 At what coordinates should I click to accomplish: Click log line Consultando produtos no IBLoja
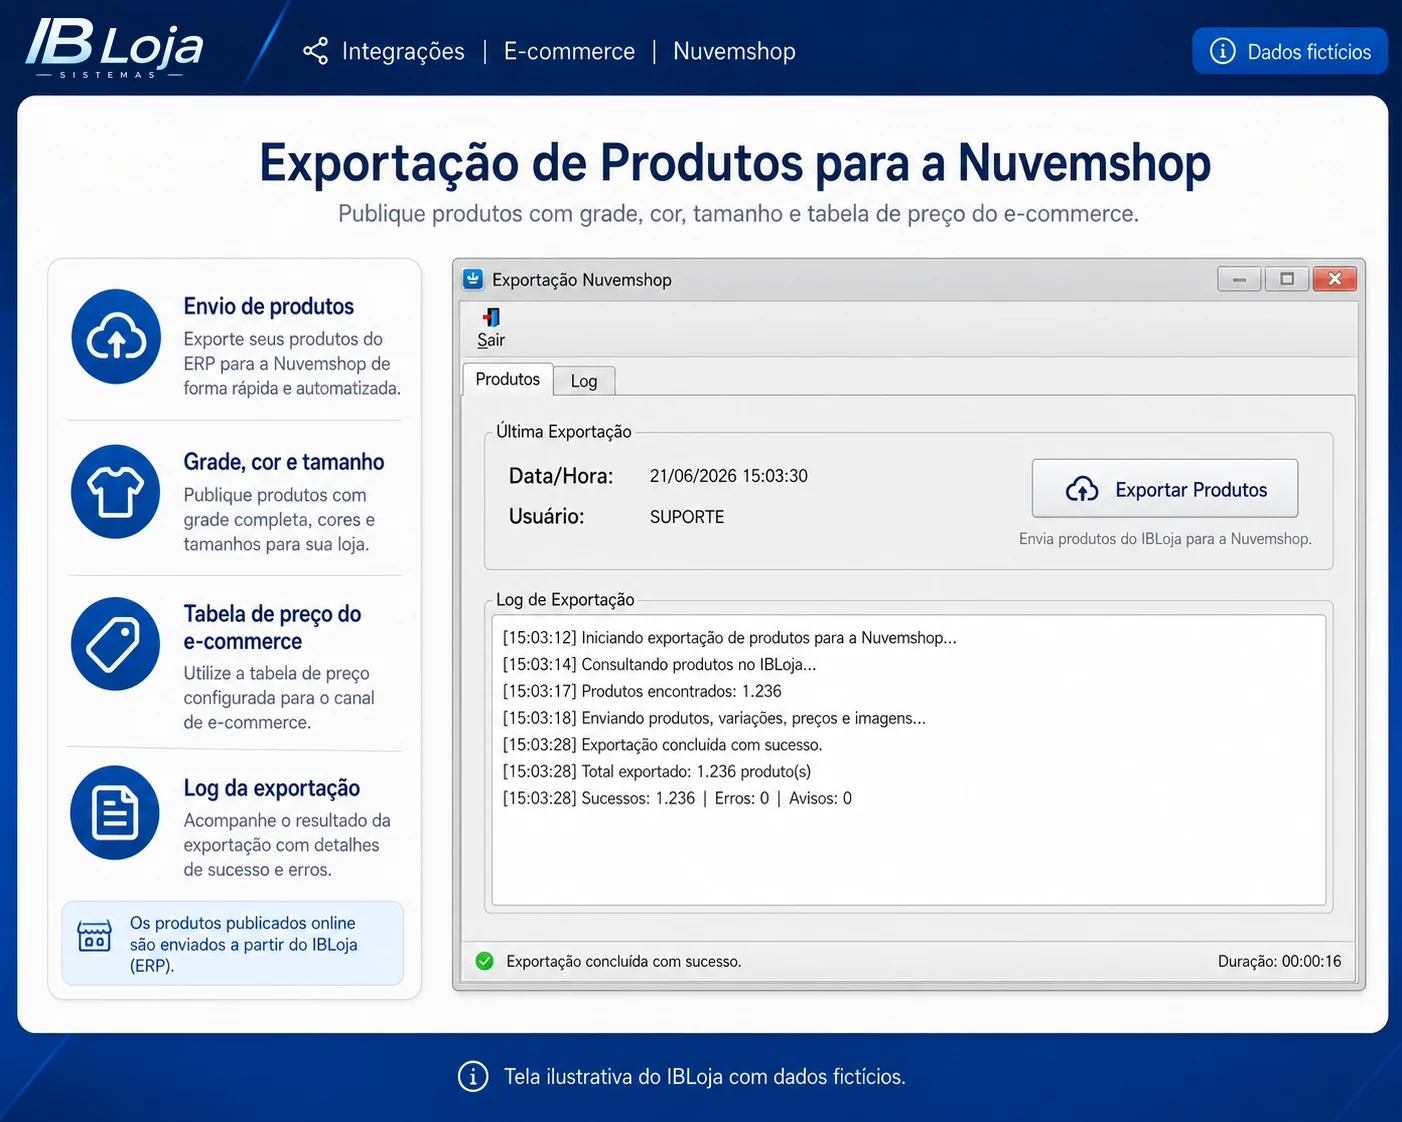pos(660,665)
